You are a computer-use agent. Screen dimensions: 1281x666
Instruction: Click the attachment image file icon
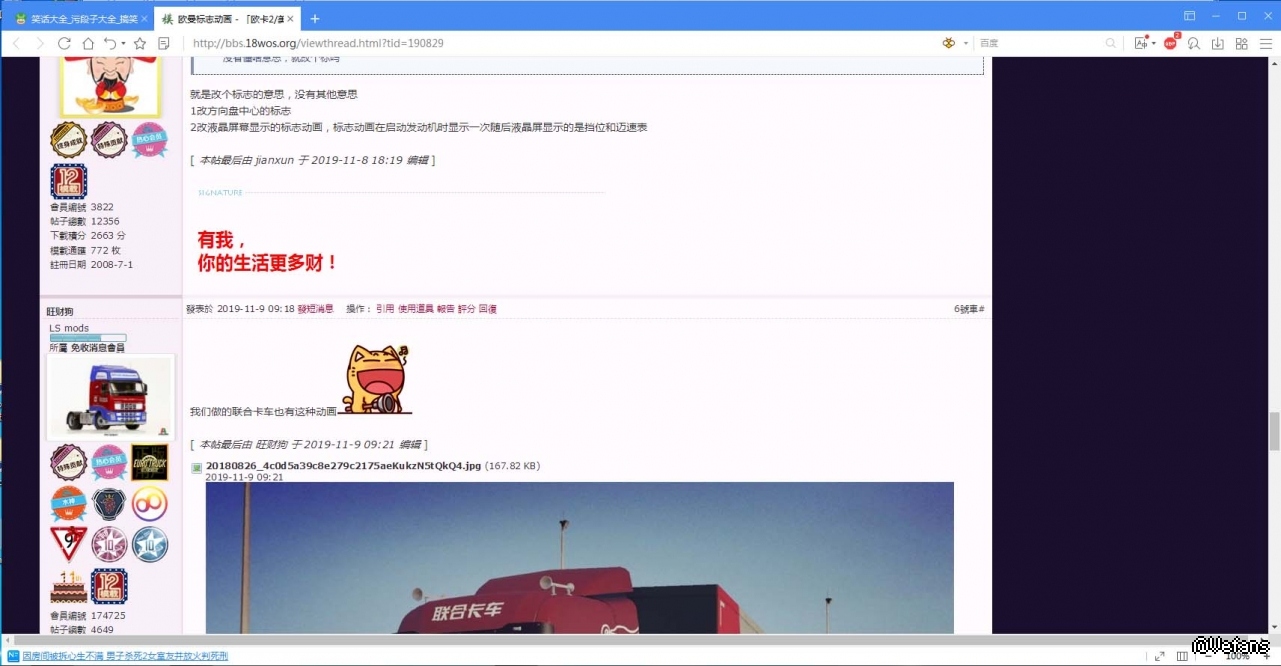point(197,466)
